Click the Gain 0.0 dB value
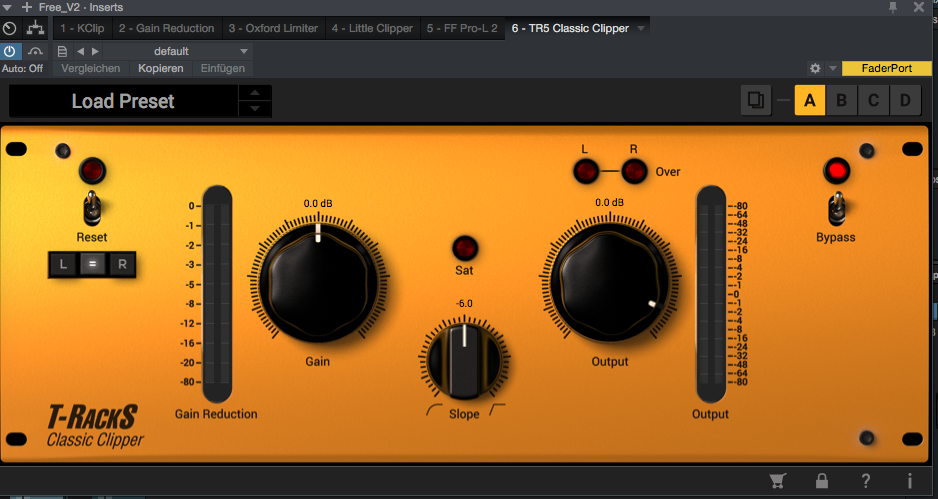The width and height of the screenshot is (938, 499). coord(318,203)
